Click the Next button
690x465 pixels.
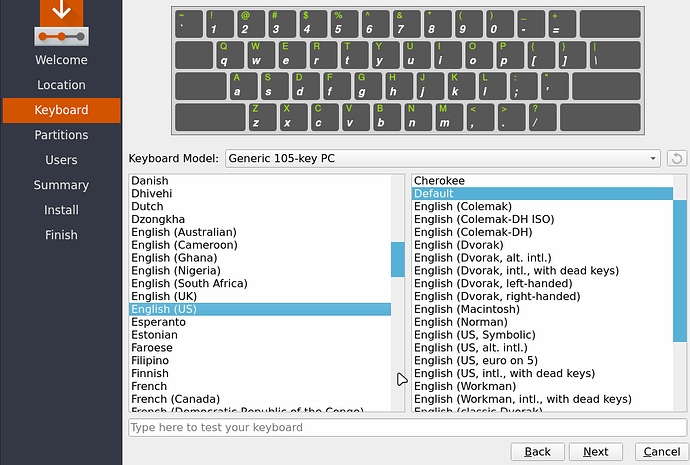596,452
